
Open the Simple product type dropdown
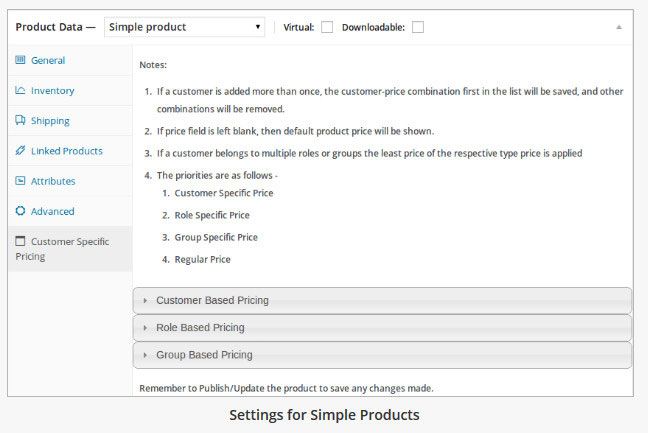pyautogui.click(x=185, y=27)
